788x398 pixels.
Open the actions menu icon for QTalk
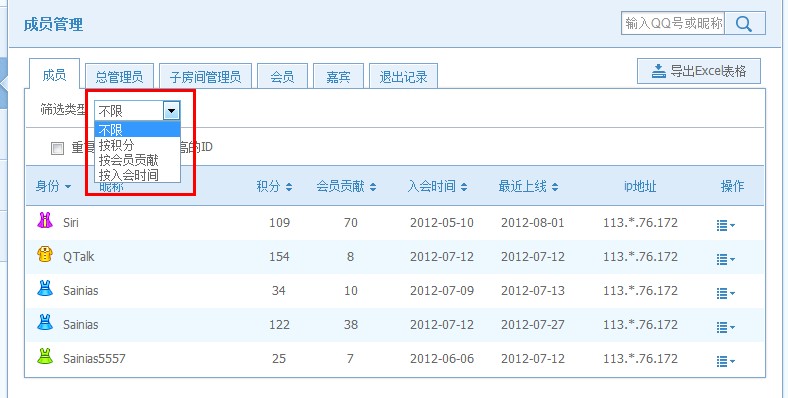point(726,259)
